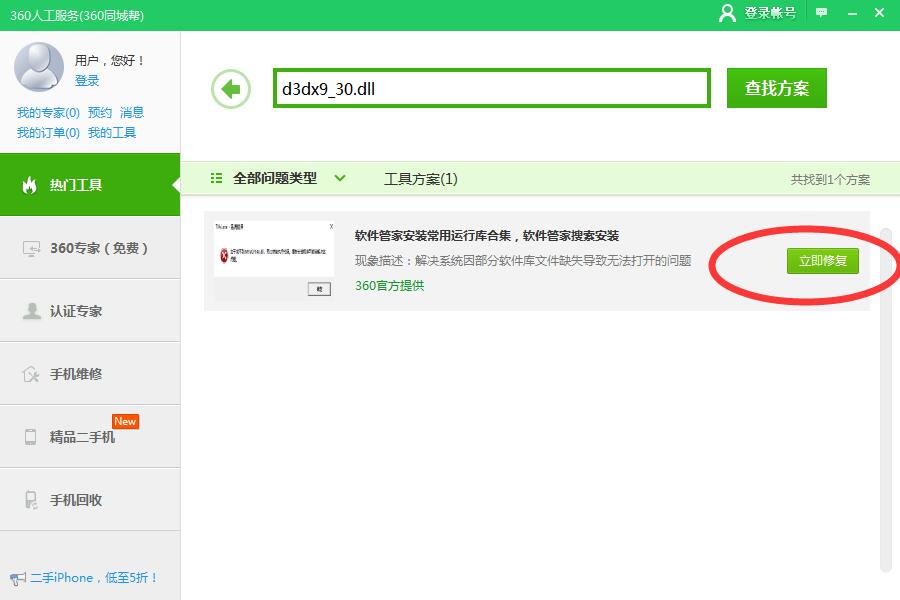Click the repair icon beside 手机维修
This screenshot has height=600, width=900.
tap(31, 374)
